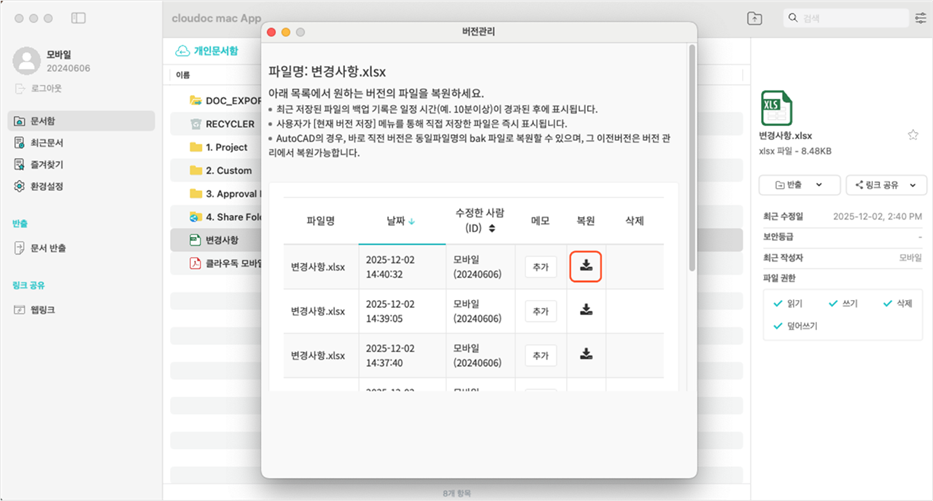
Task: Expand the 링크 공유 dropdown
Action: 885,185
